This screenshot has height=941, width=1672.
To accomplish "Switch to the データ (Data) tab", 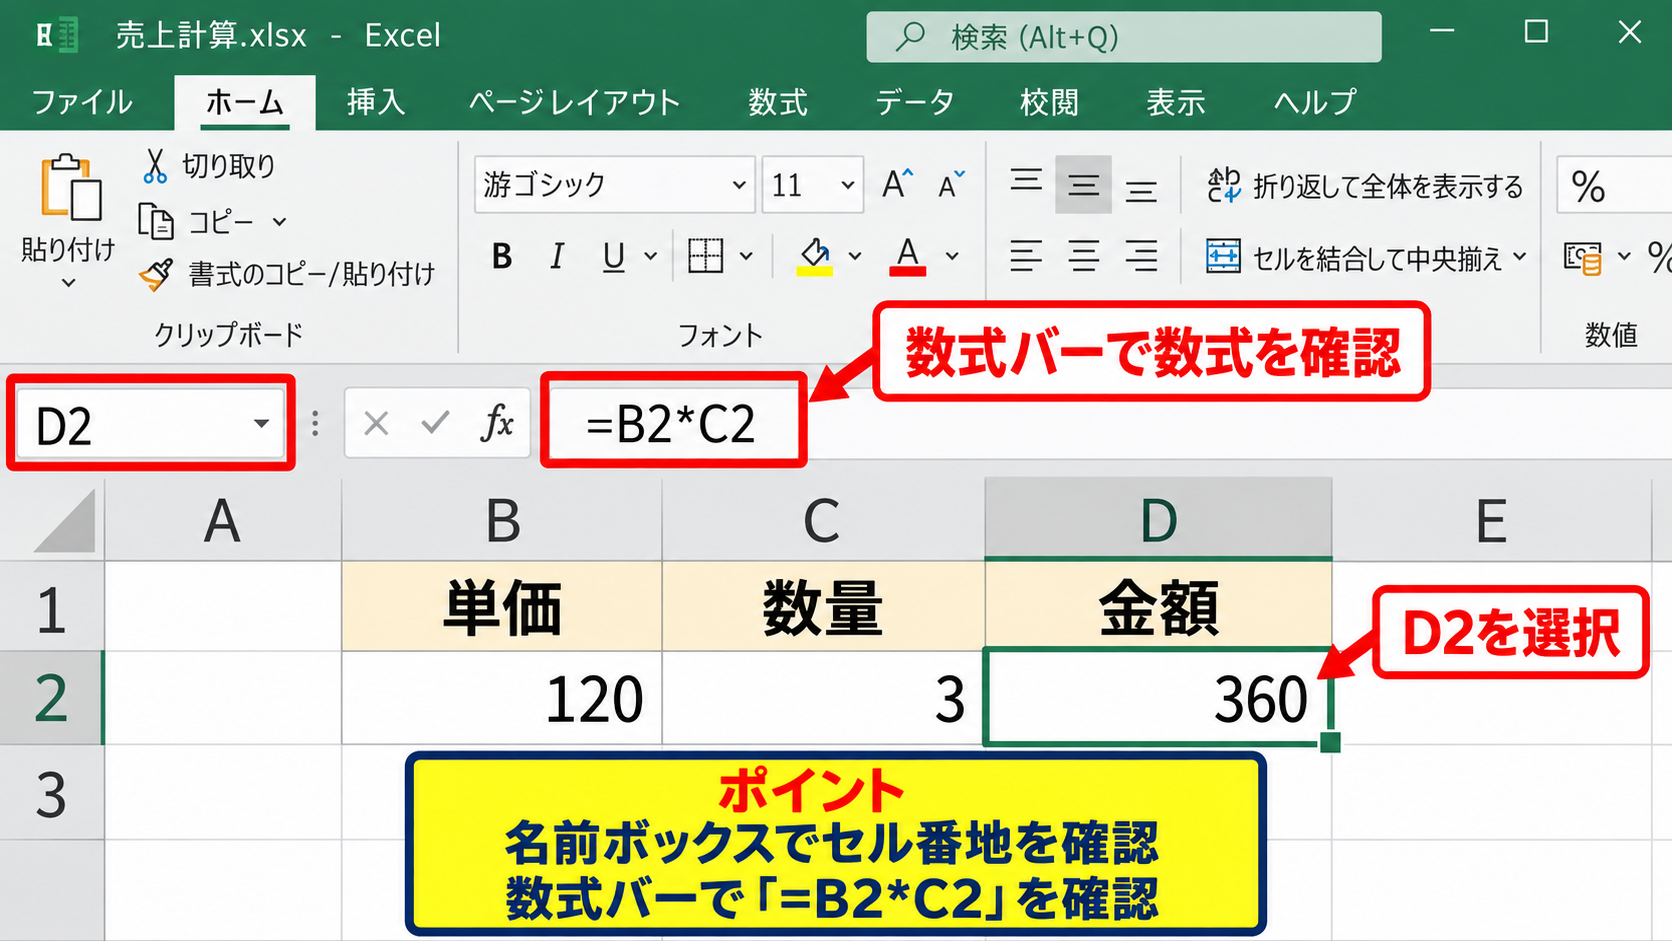I will click(x=915, y=102).
